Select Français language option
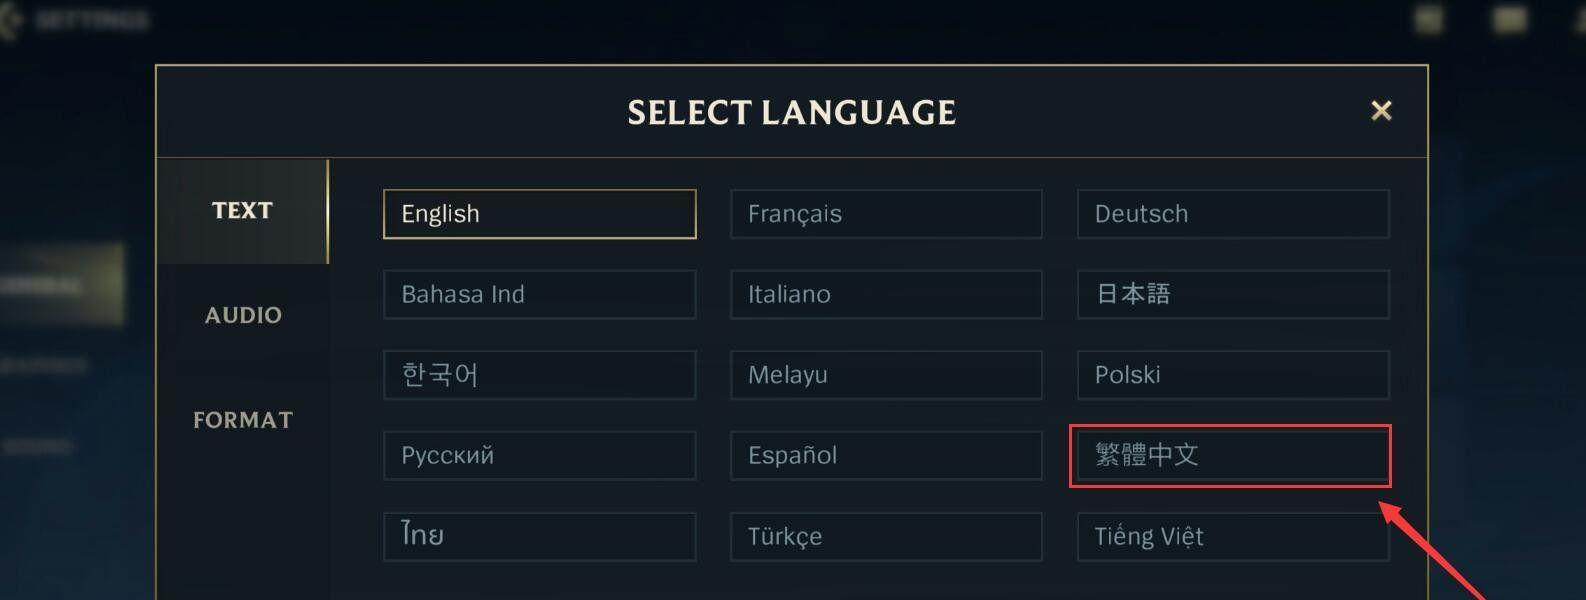 point(886,214)
